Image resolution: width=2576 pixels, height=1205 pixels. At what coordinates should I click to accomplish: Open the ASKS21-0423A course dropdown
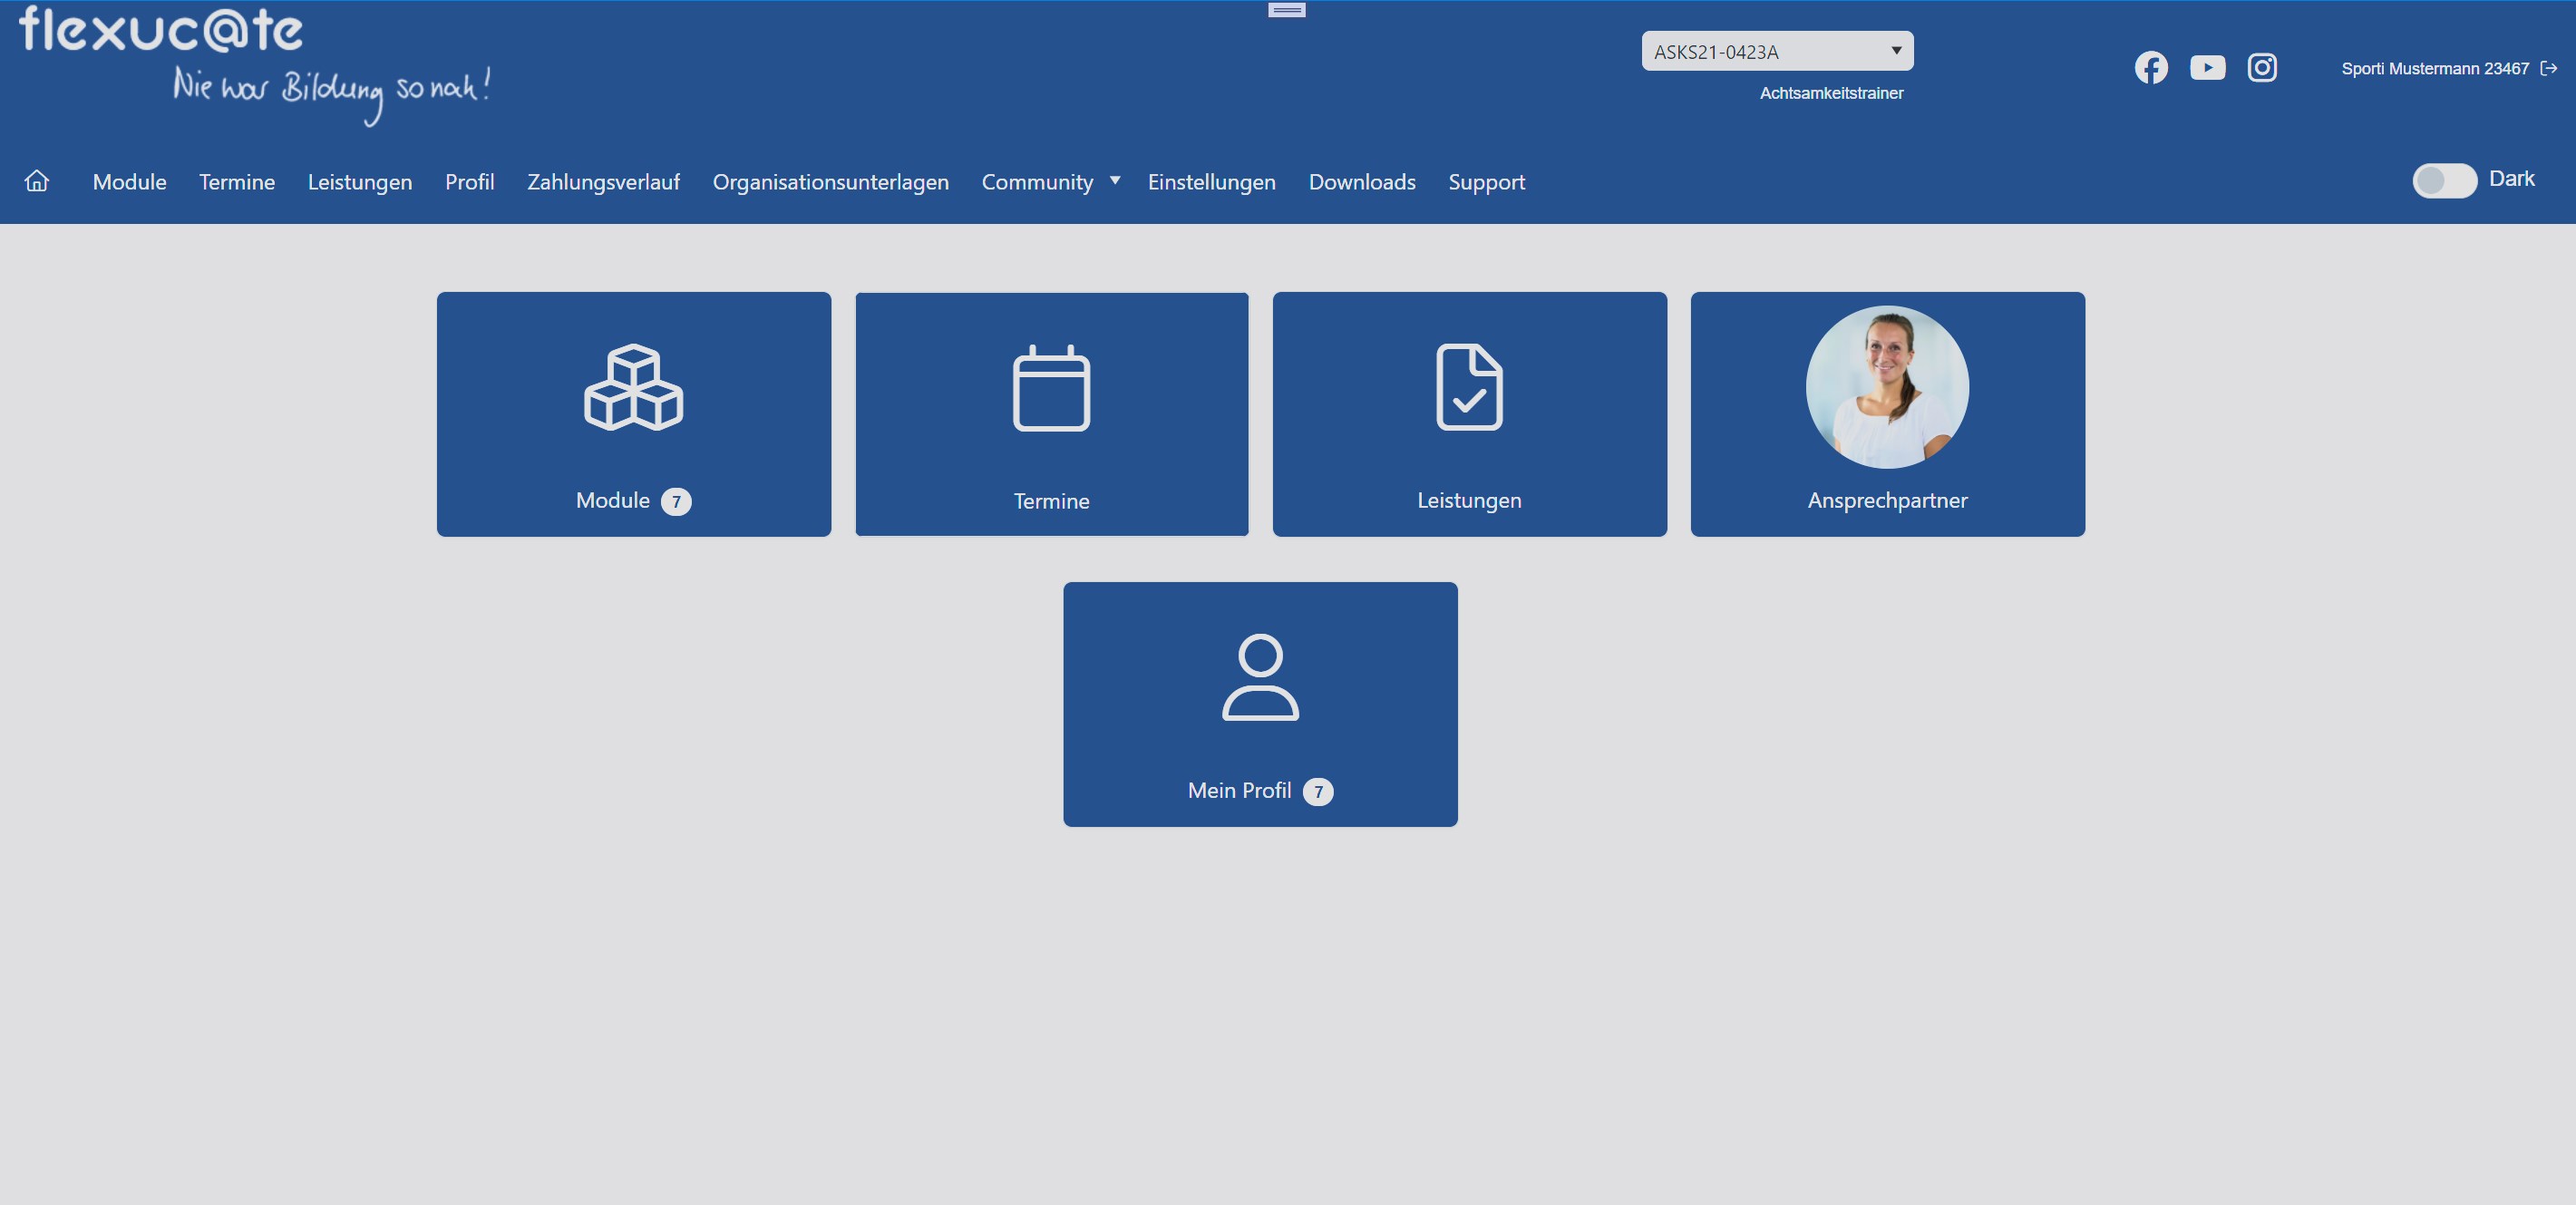click(1777, 51)
